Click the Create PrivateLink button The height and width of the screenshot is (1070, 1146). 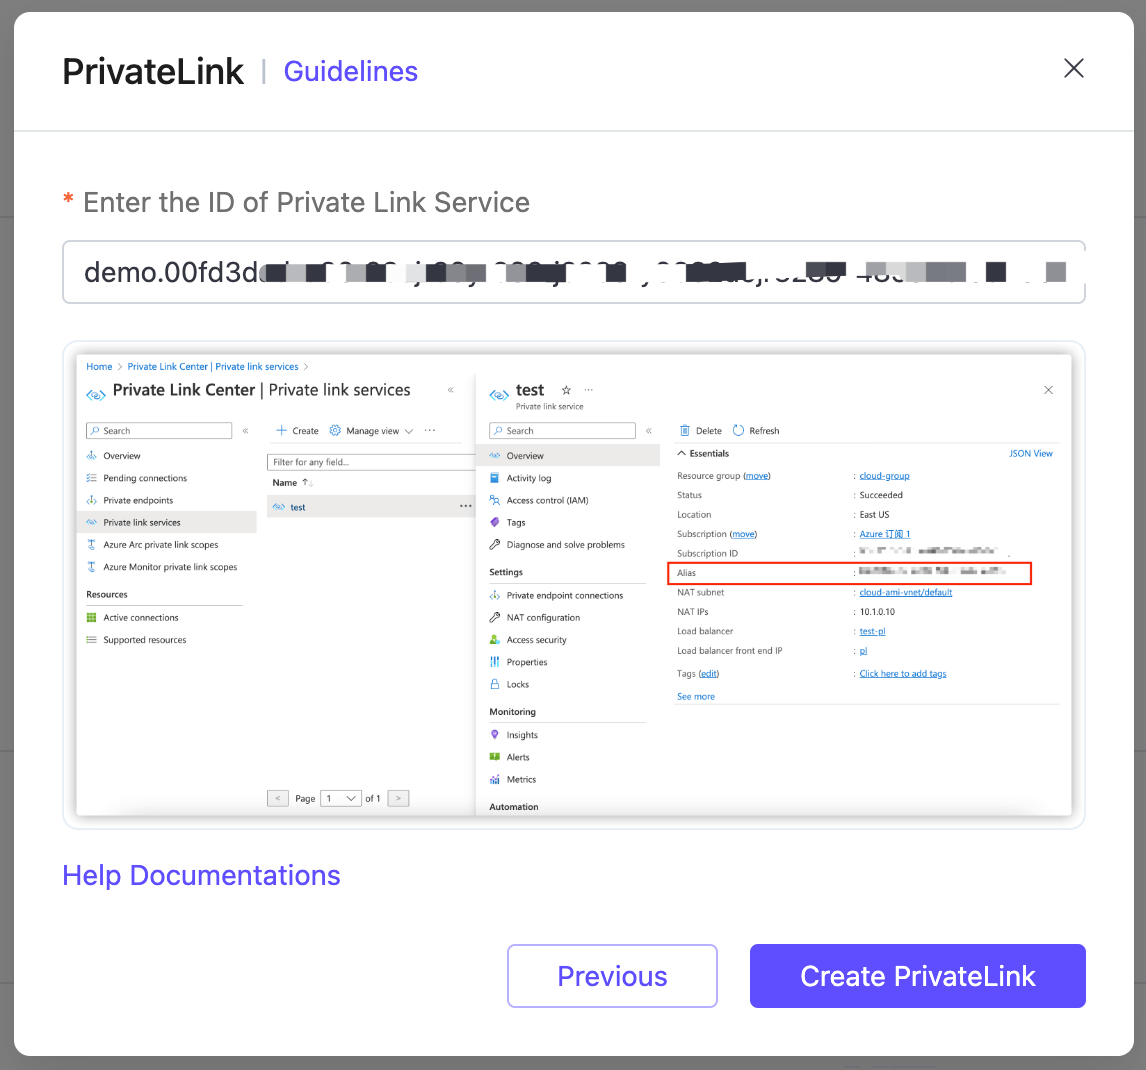917,975
